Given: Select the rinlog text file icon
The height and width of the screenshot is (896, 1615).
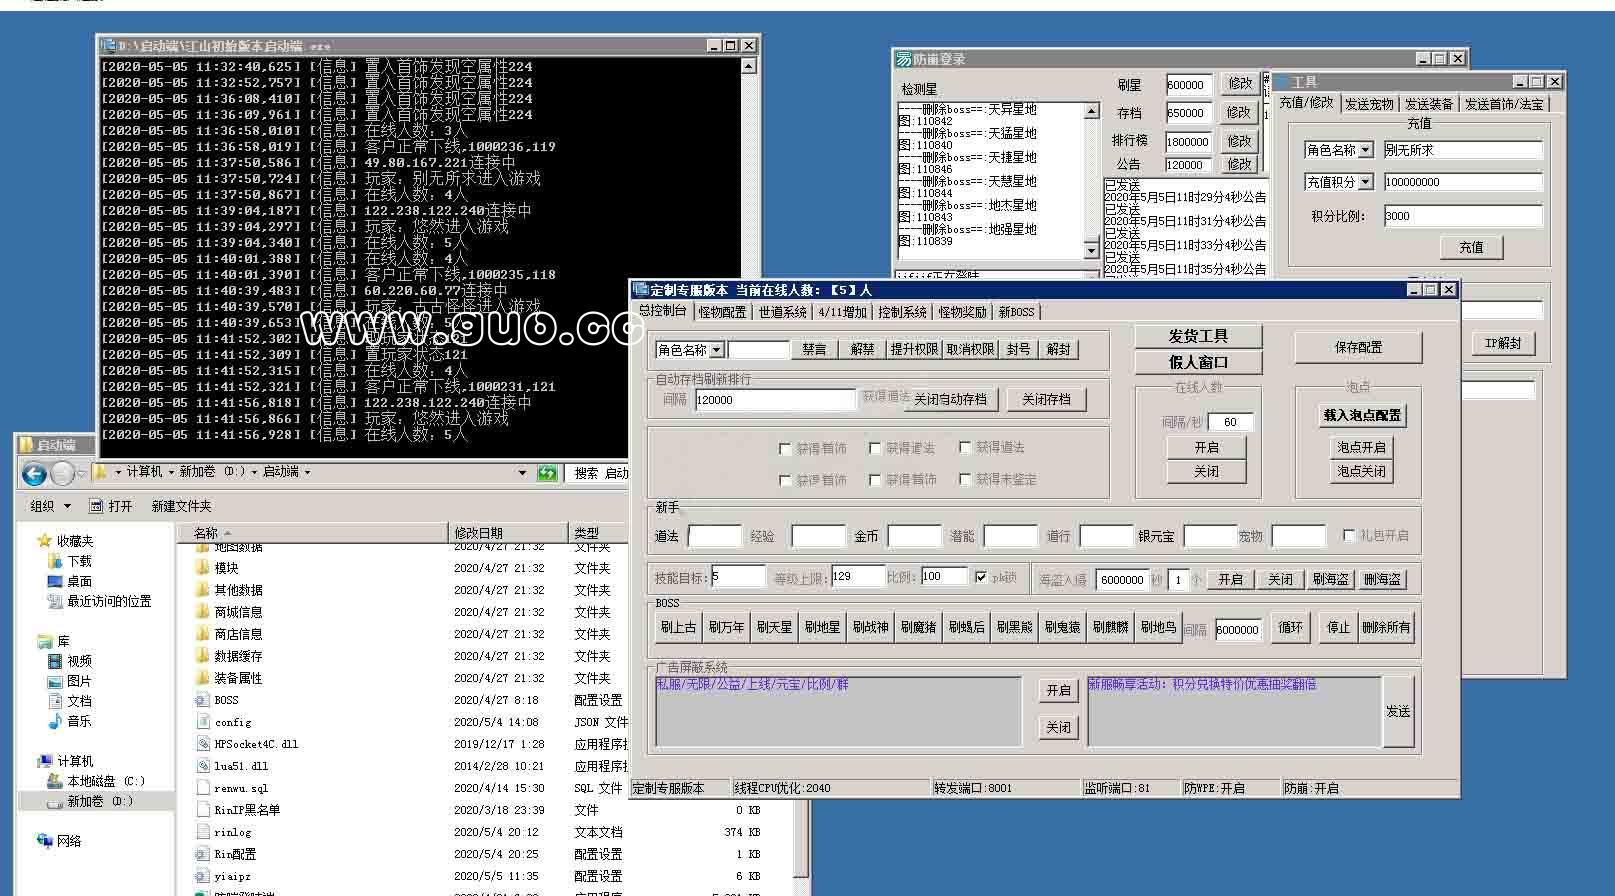Looking at the screenshot, I should [x=203, y=832].
